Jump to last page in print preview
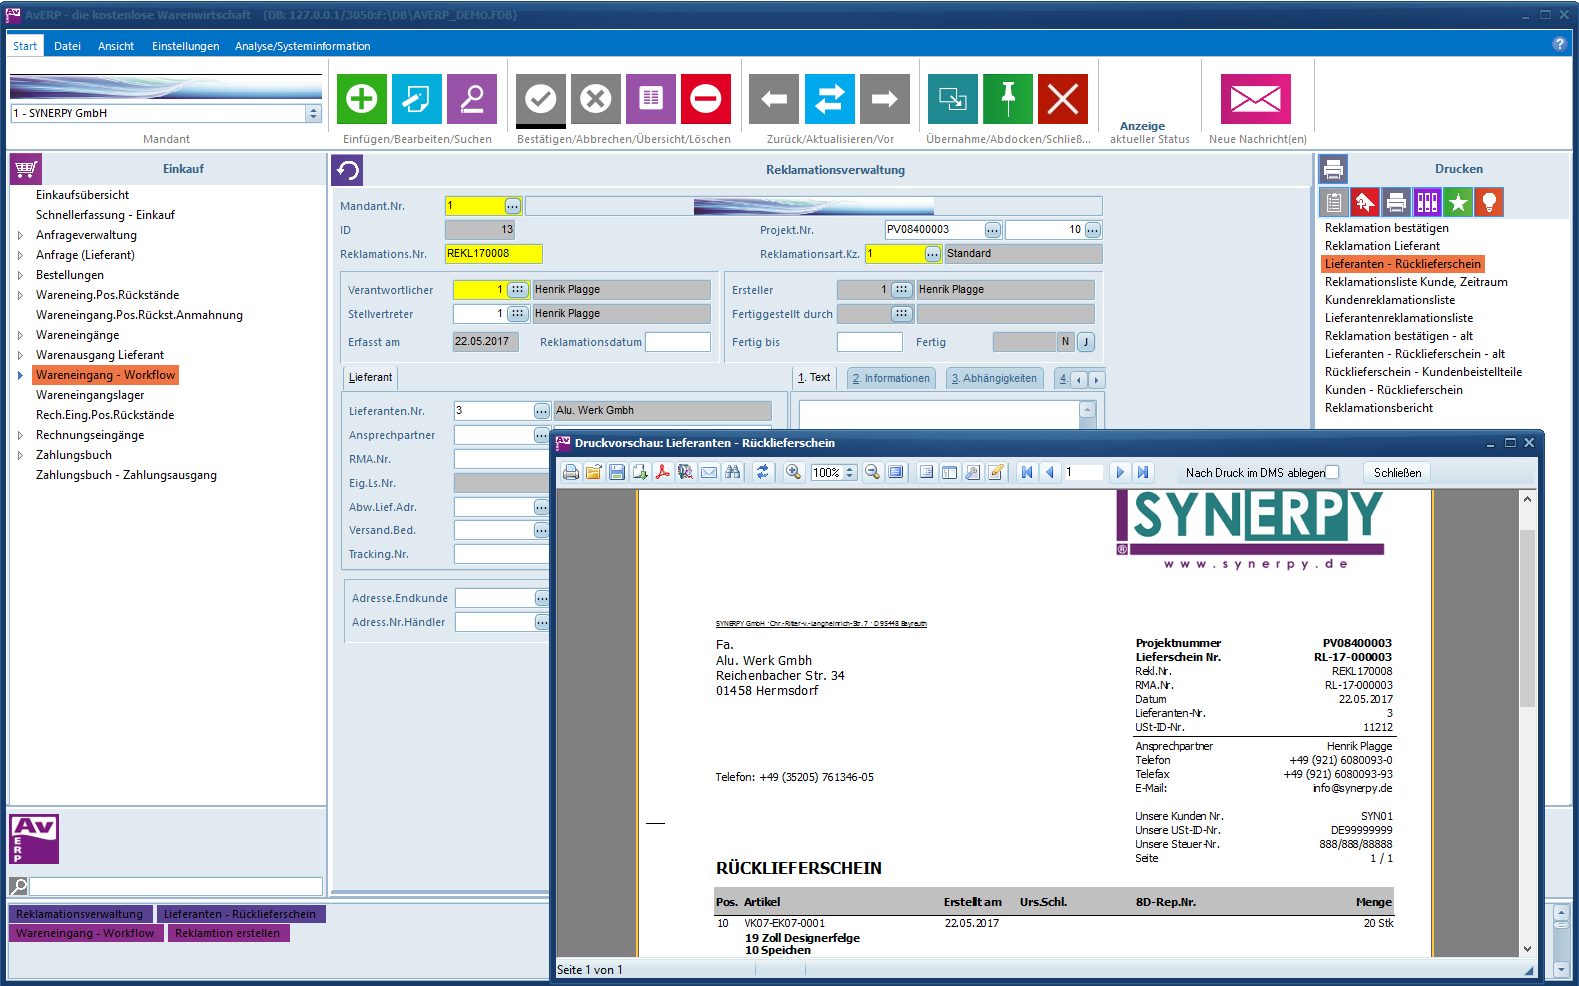The width and height of the screenshot is (1579, 986). coord(1143,473)
